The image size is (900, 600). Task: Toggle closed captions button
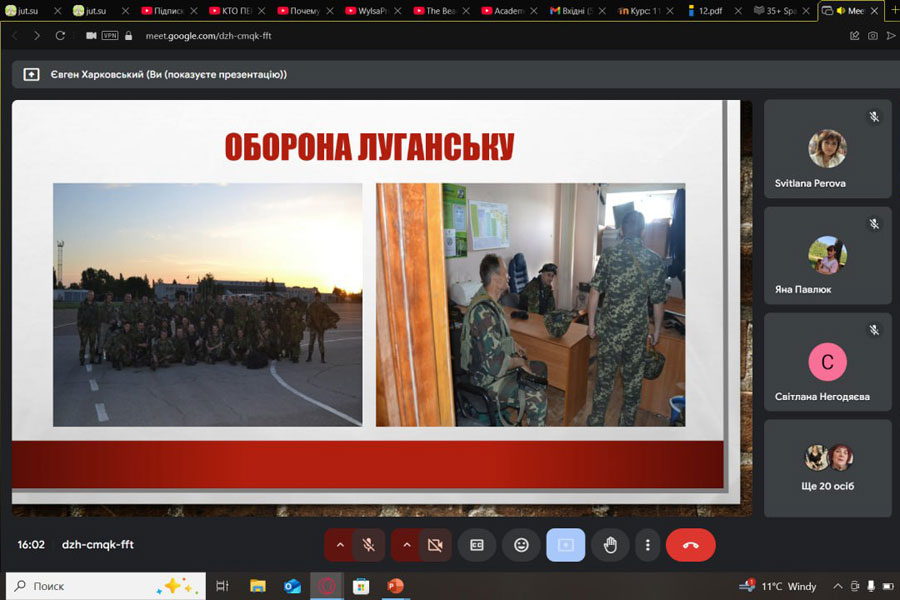476,545
